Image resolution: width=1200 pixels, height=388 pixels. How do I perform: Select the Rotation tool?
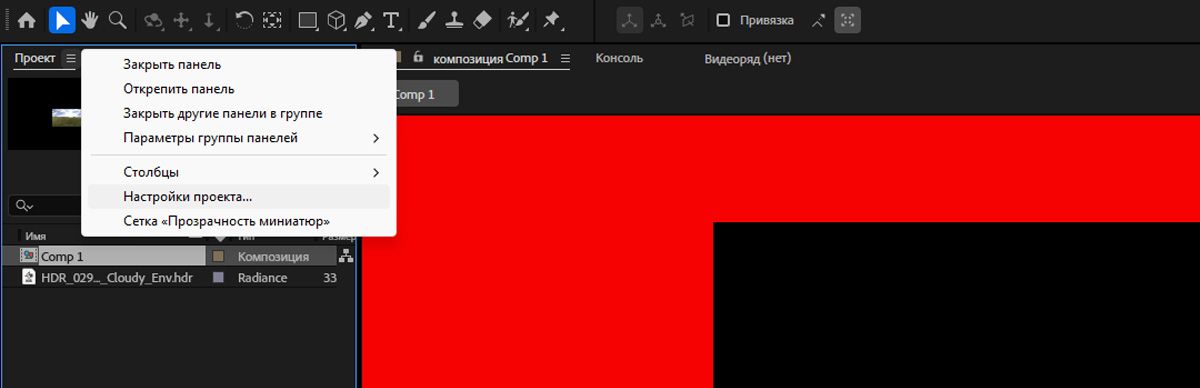[244, 19]
